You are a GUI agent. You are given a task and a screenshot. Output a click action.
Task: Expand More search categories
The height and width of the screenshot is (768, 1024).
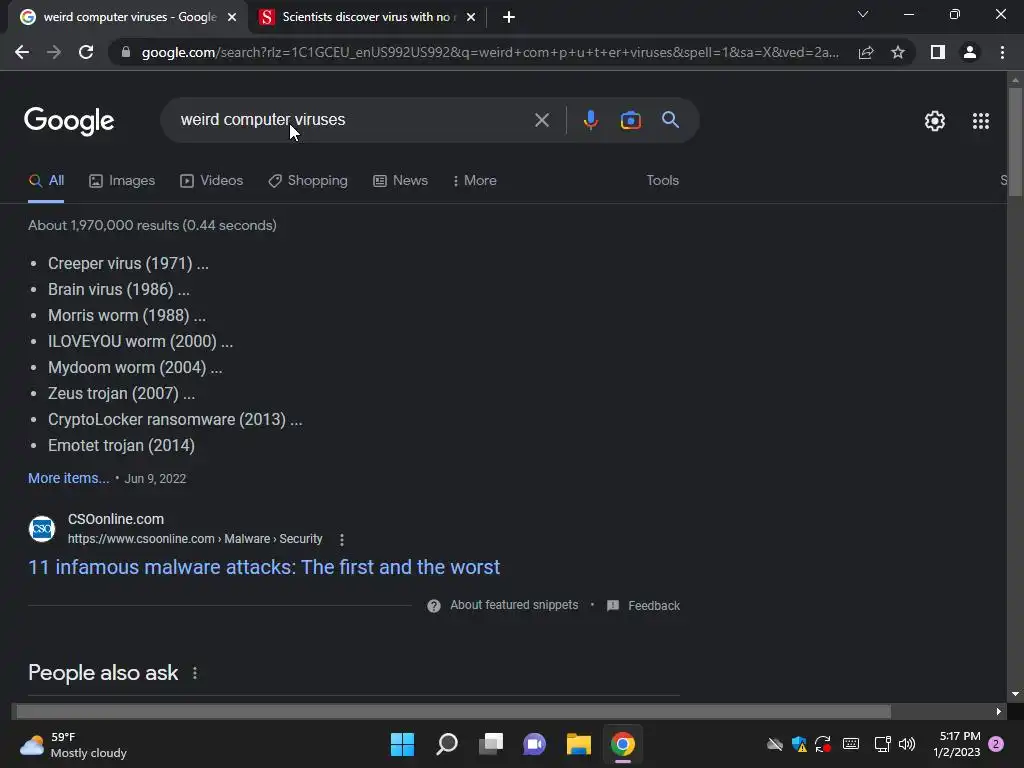(475, 181)
